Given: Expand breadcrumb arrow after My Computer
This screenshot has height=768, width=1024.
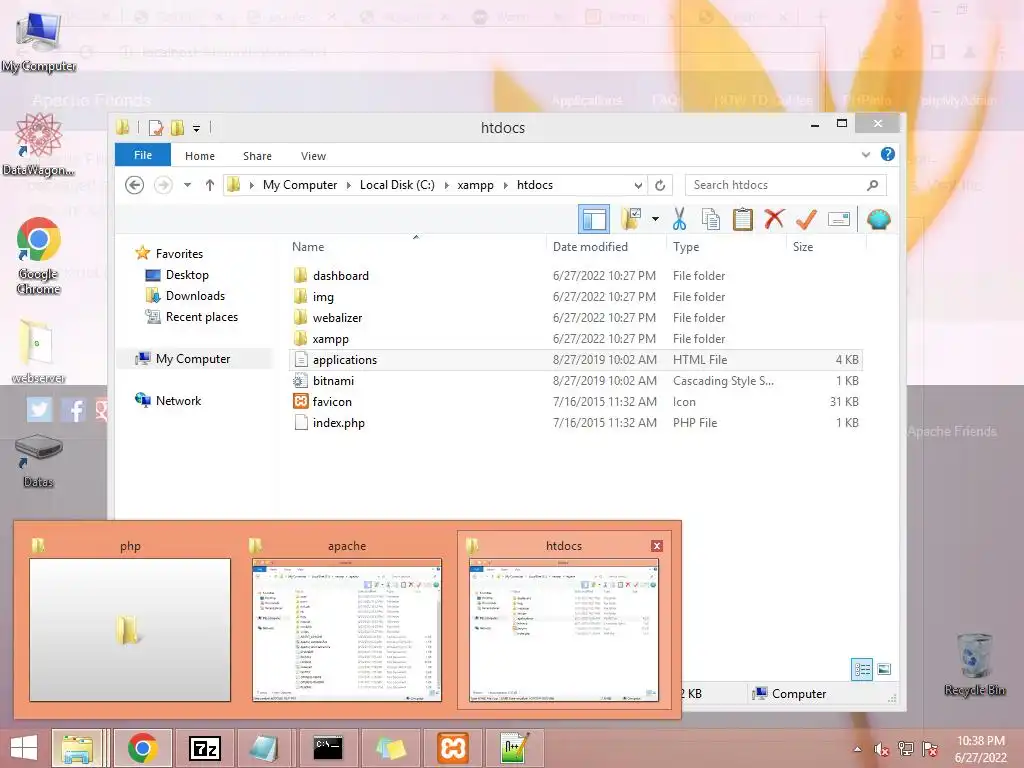Looking at the screenshot, I should [349, 185].
